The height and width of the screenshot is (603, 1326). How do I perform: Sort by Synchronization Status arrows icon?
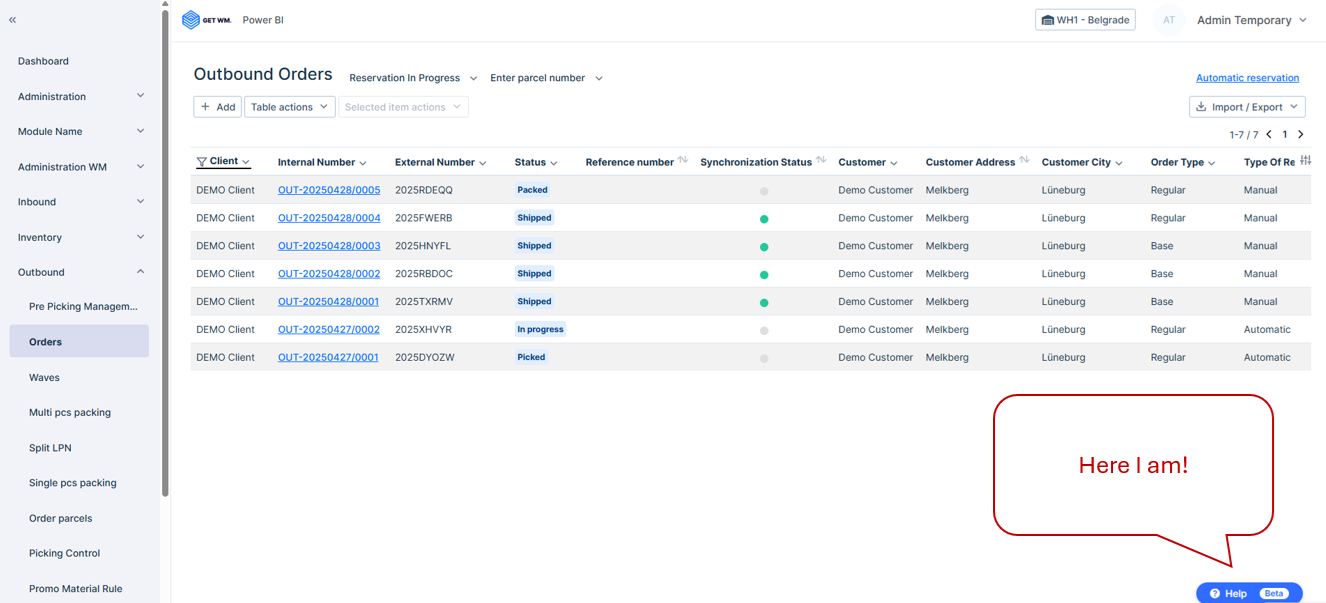[821, 160]
